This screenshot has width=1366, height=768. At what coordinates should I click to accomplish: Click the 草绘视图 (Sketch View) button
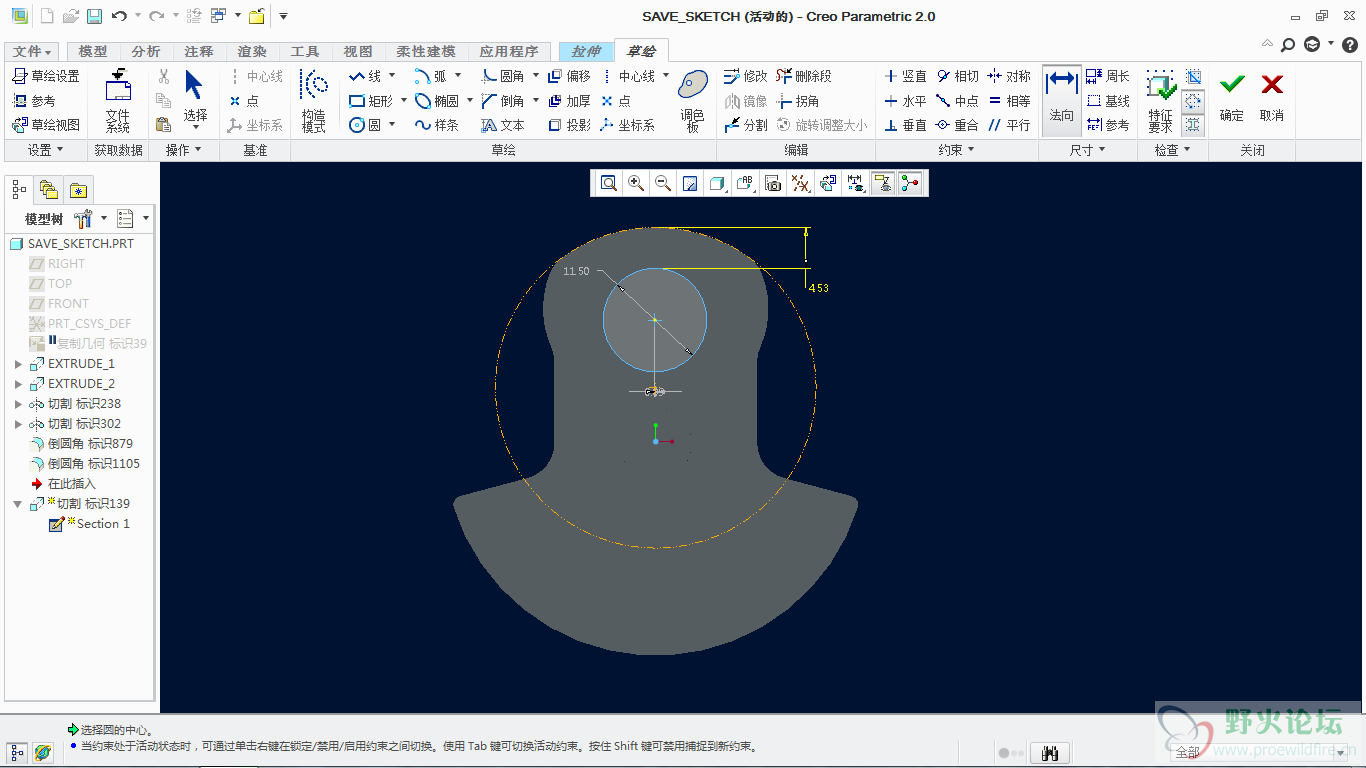pos(46,125)
